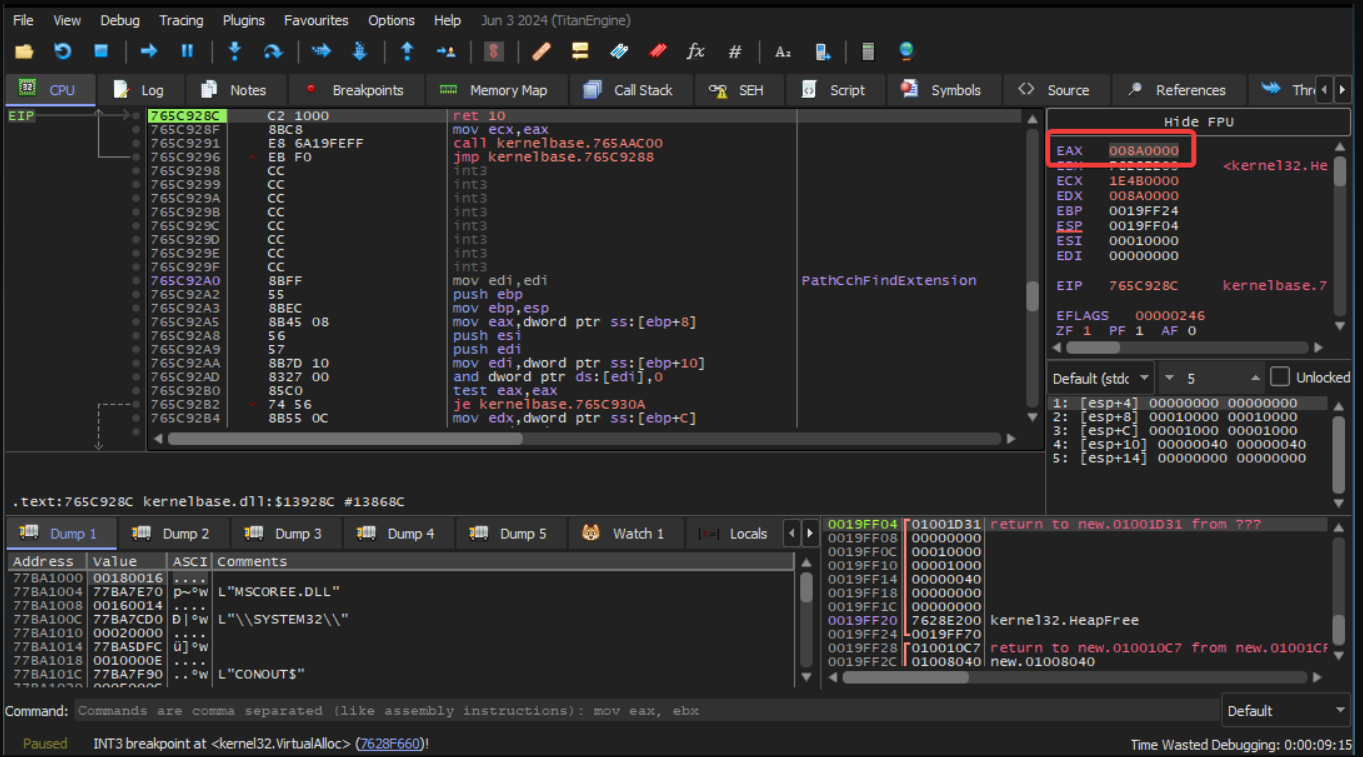Follow the 7628F660 address link in status bar

point(388,743)
